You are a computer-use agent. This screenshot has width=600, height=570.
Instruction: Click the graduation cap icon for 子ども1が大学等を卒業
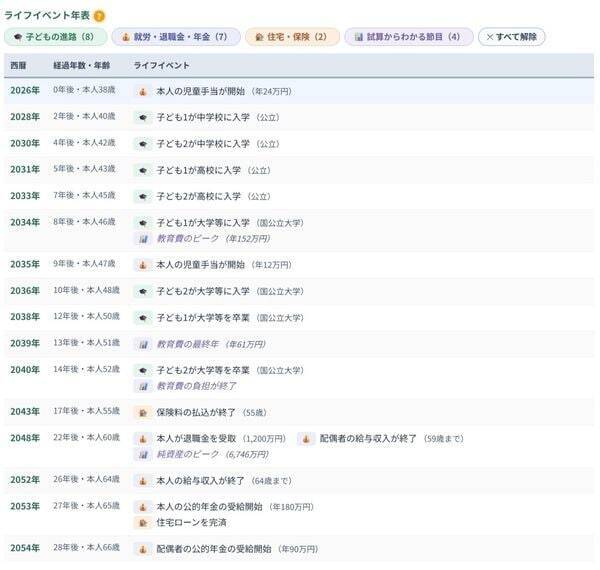click(x=143, y=318)
